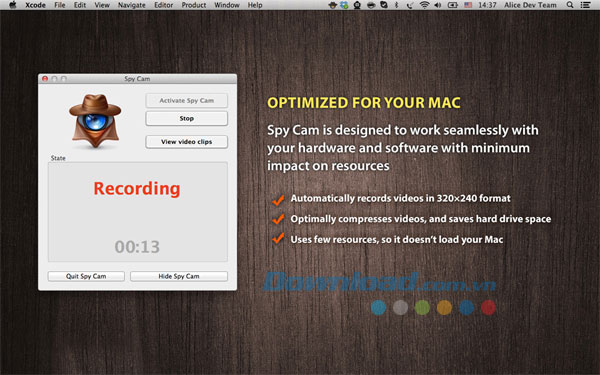Hide the Spy Cam window

point(179,276)
